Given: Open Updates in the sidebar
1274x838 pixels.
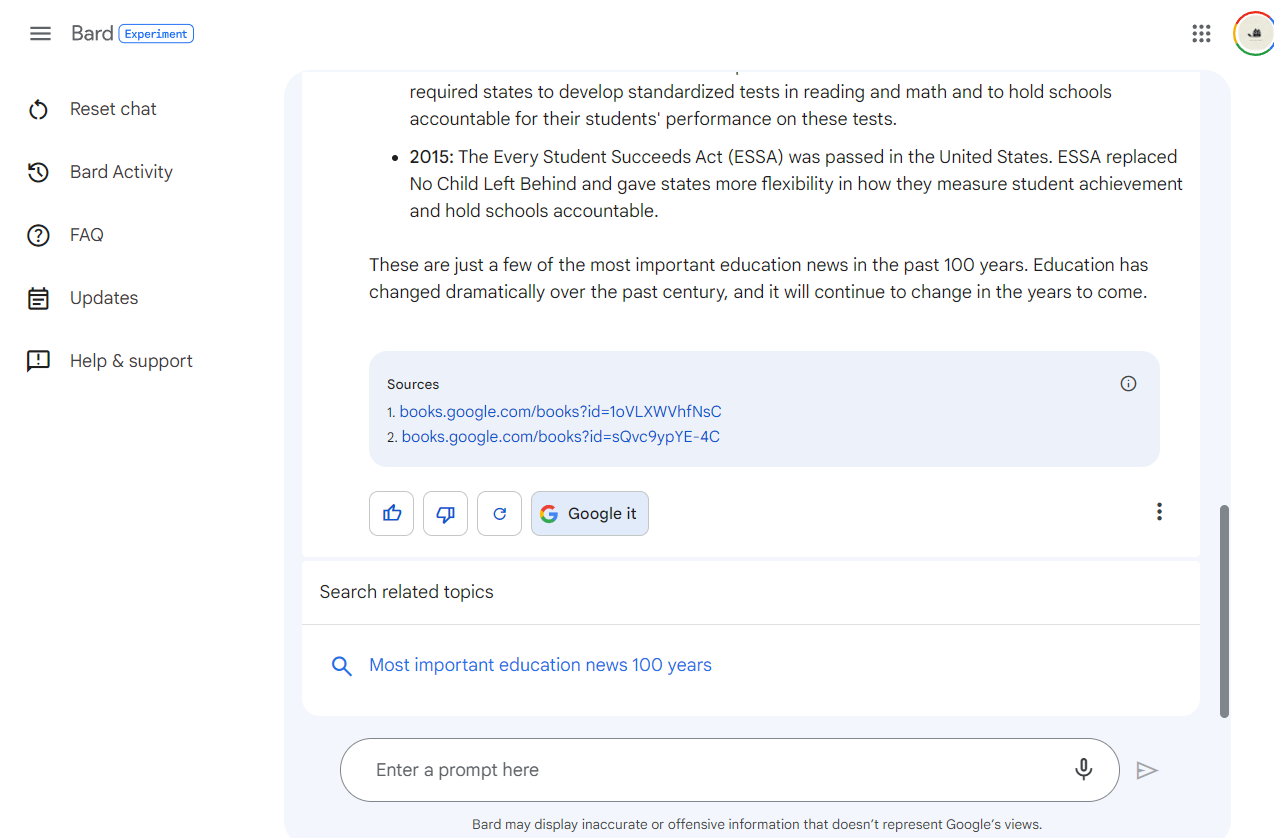Looking at the screenshot, I should (x=103, y=298).
